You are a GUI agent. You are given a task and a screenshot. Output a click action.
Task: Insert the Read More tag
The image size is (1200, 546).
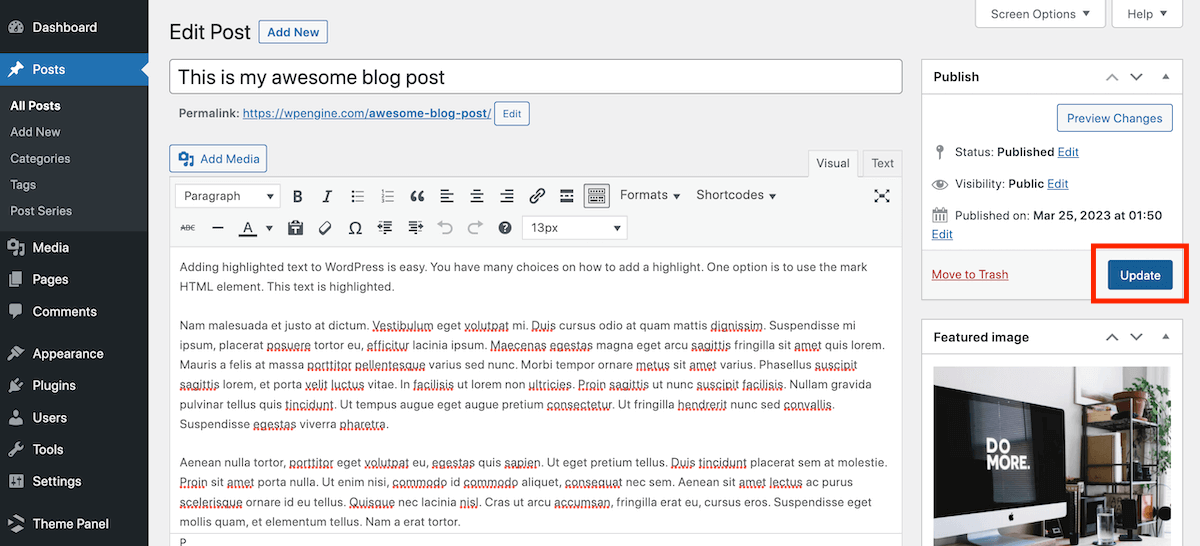click(x=566, y=196)
